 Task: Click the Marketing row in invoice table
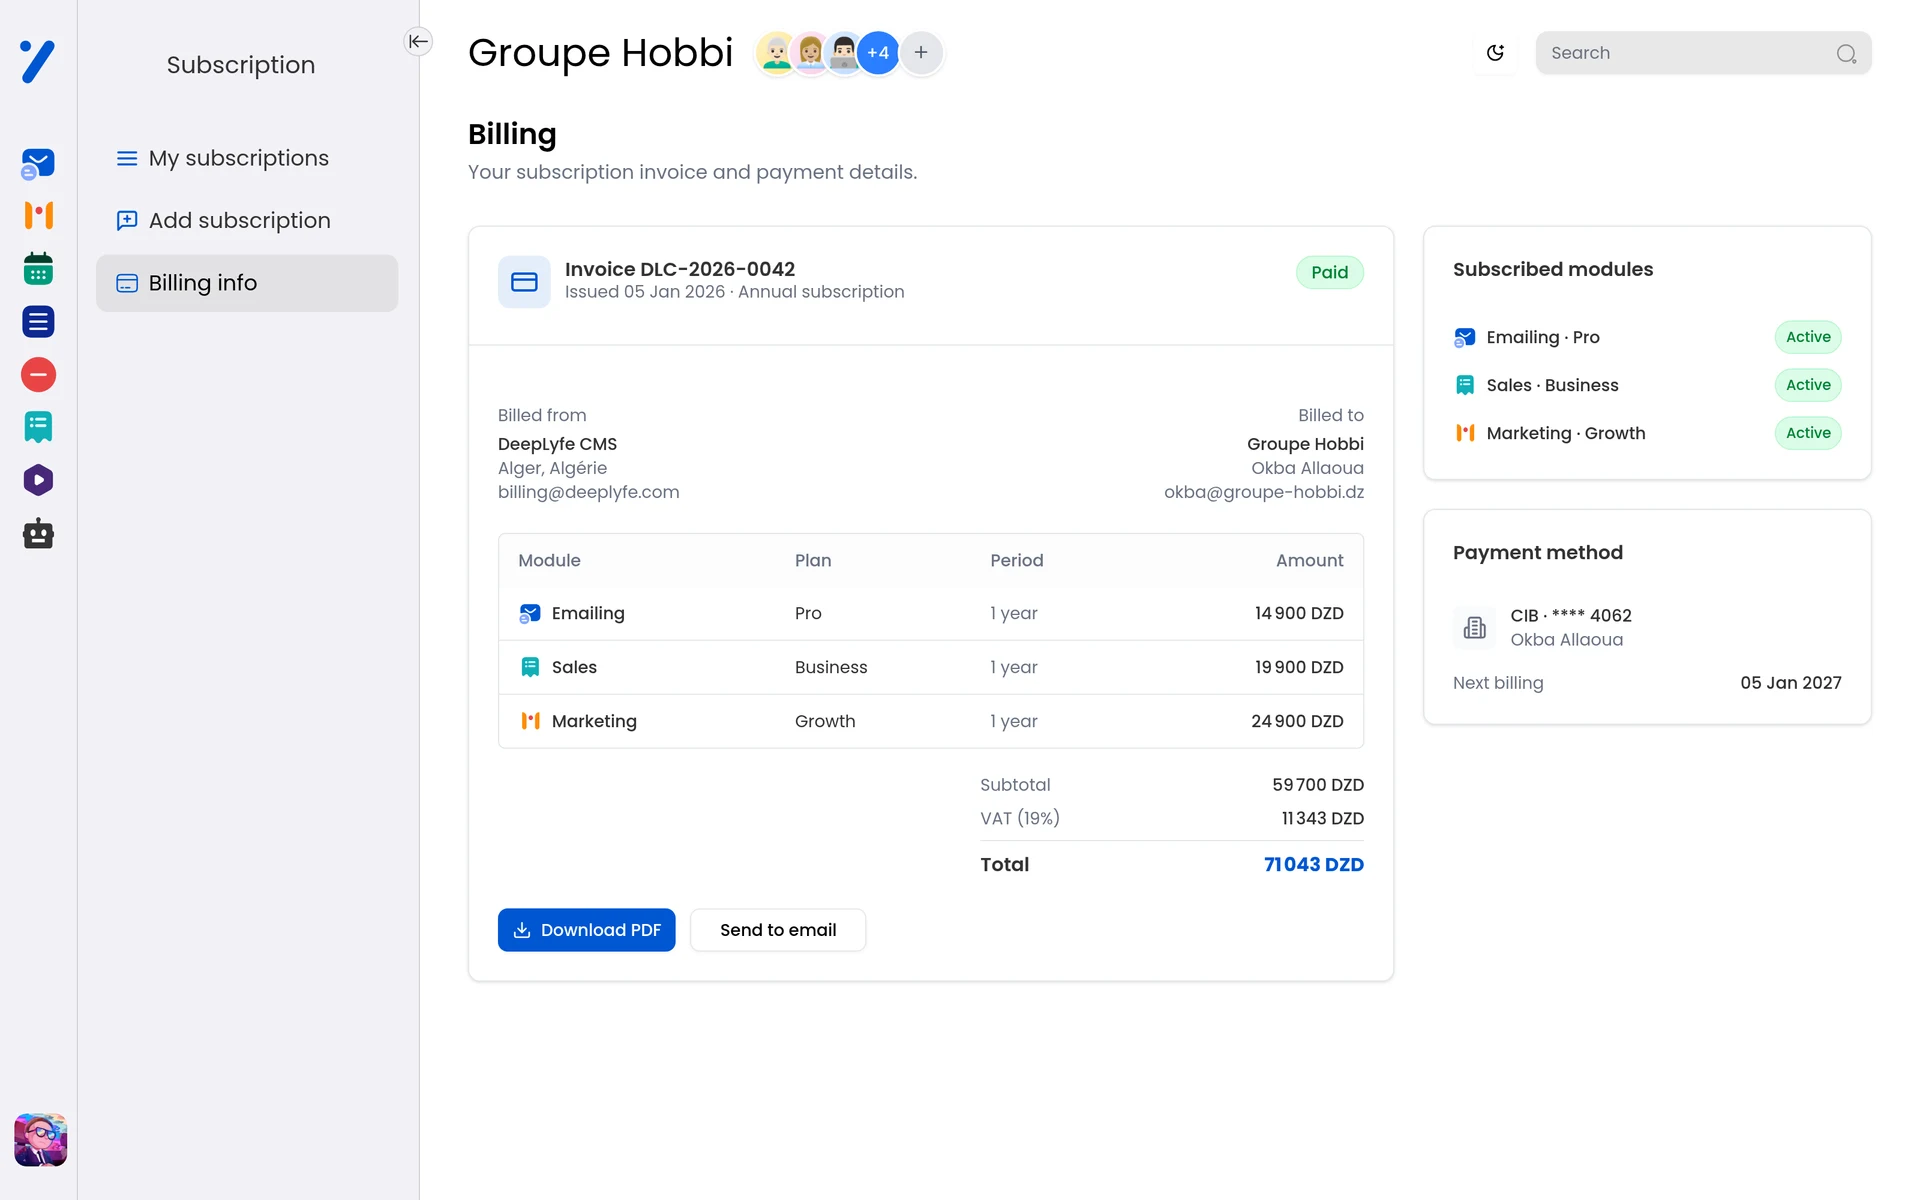pos(930,721)
